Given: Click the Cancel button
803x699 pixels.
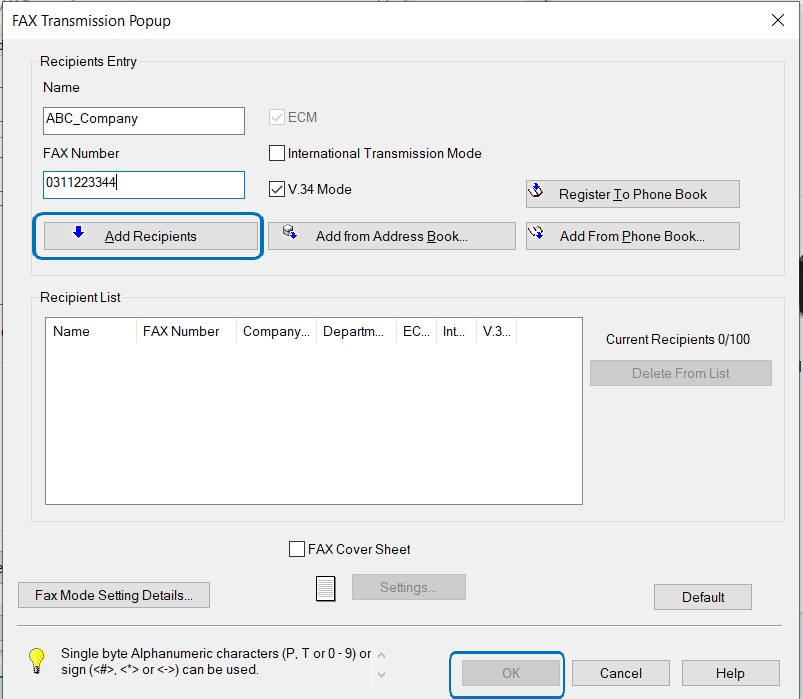Looking at the screenshot, I should click(621, 673).
